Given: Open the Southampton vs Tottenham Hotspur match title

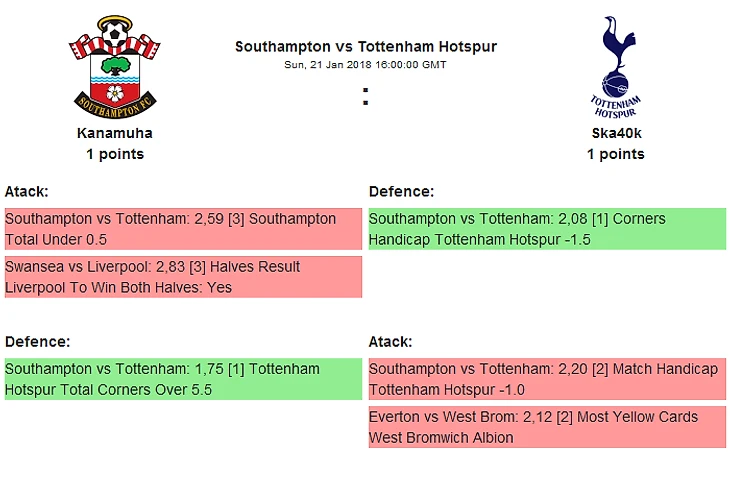Looking at the screenshot, I should pos(365,47).
